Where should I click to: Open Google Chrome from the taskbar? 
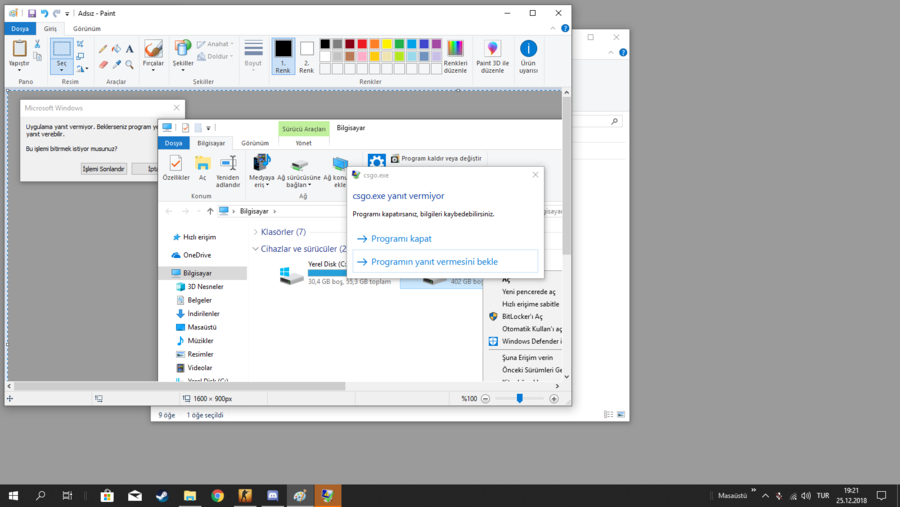point(217,496)
